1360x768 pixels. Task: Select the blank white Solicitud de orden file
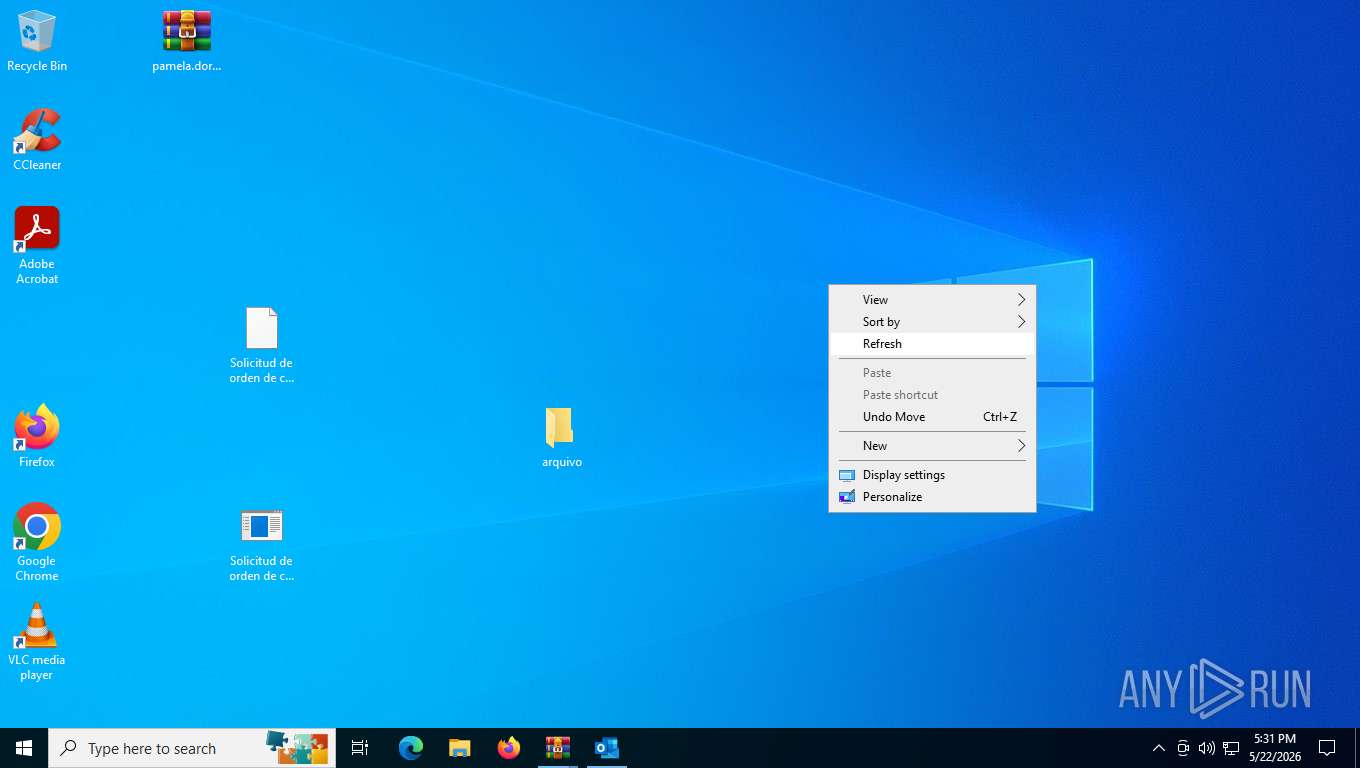point(261,345)
